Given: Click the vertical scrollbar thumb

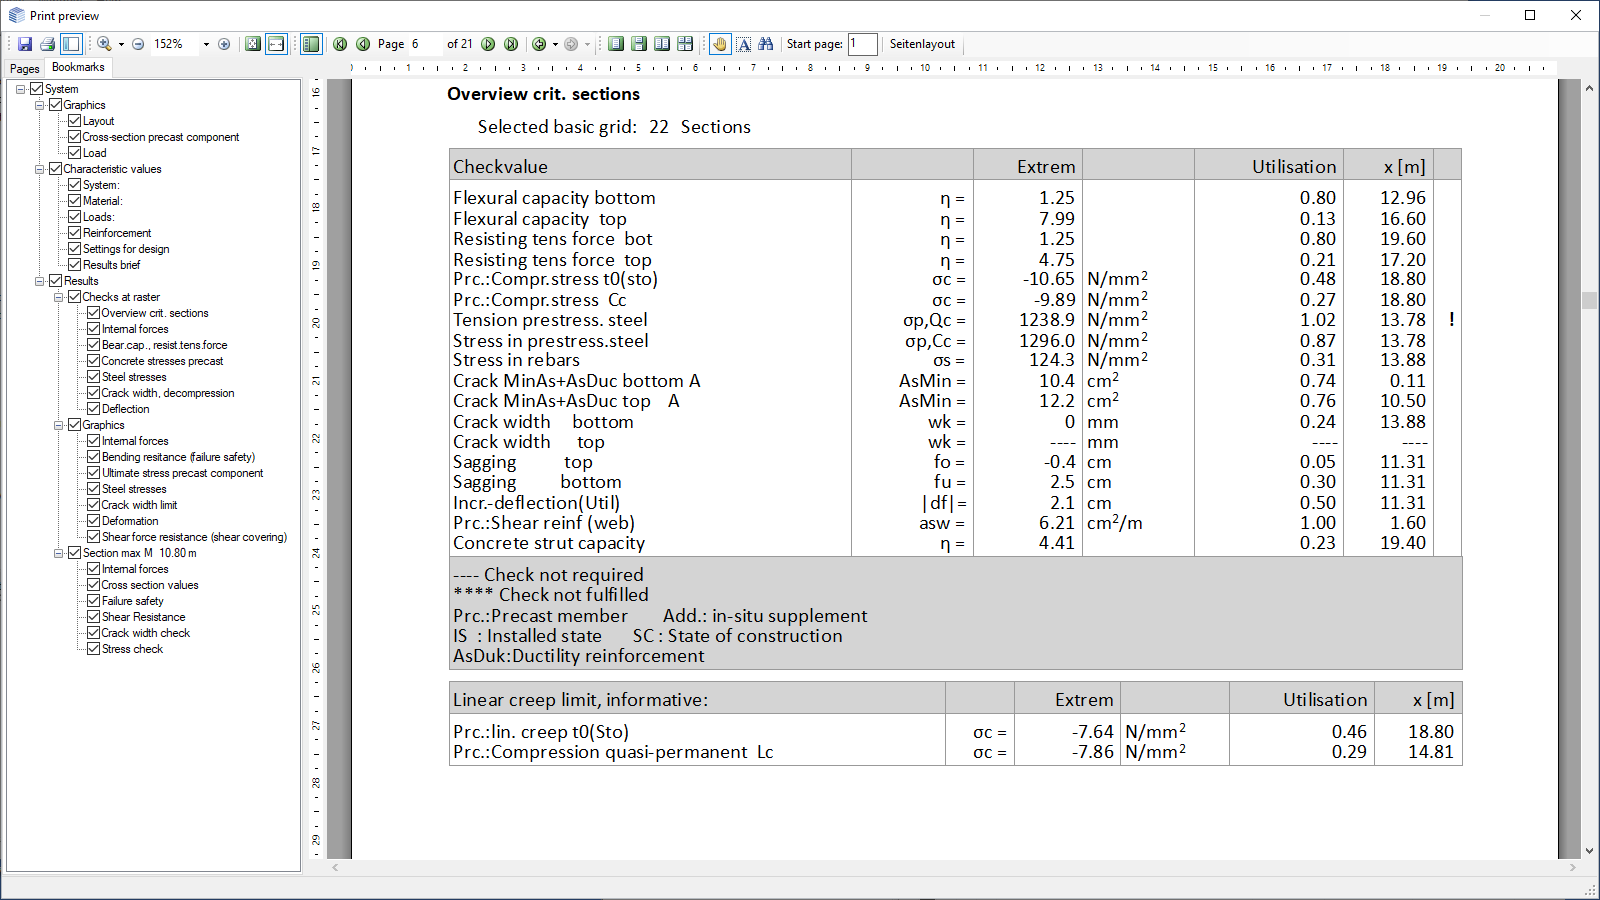Looking at the screenshot, I should click(x=1589, y=301).
